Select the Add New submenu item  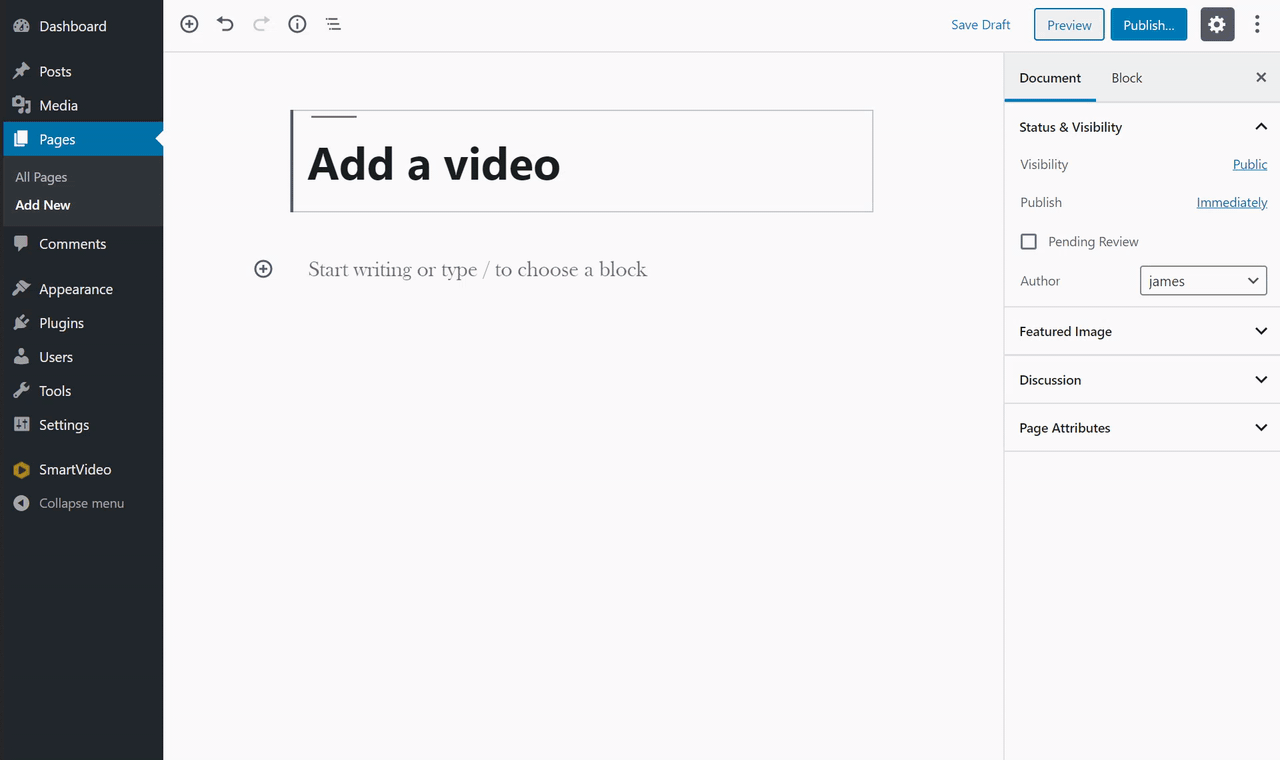(x=43, y=205)
